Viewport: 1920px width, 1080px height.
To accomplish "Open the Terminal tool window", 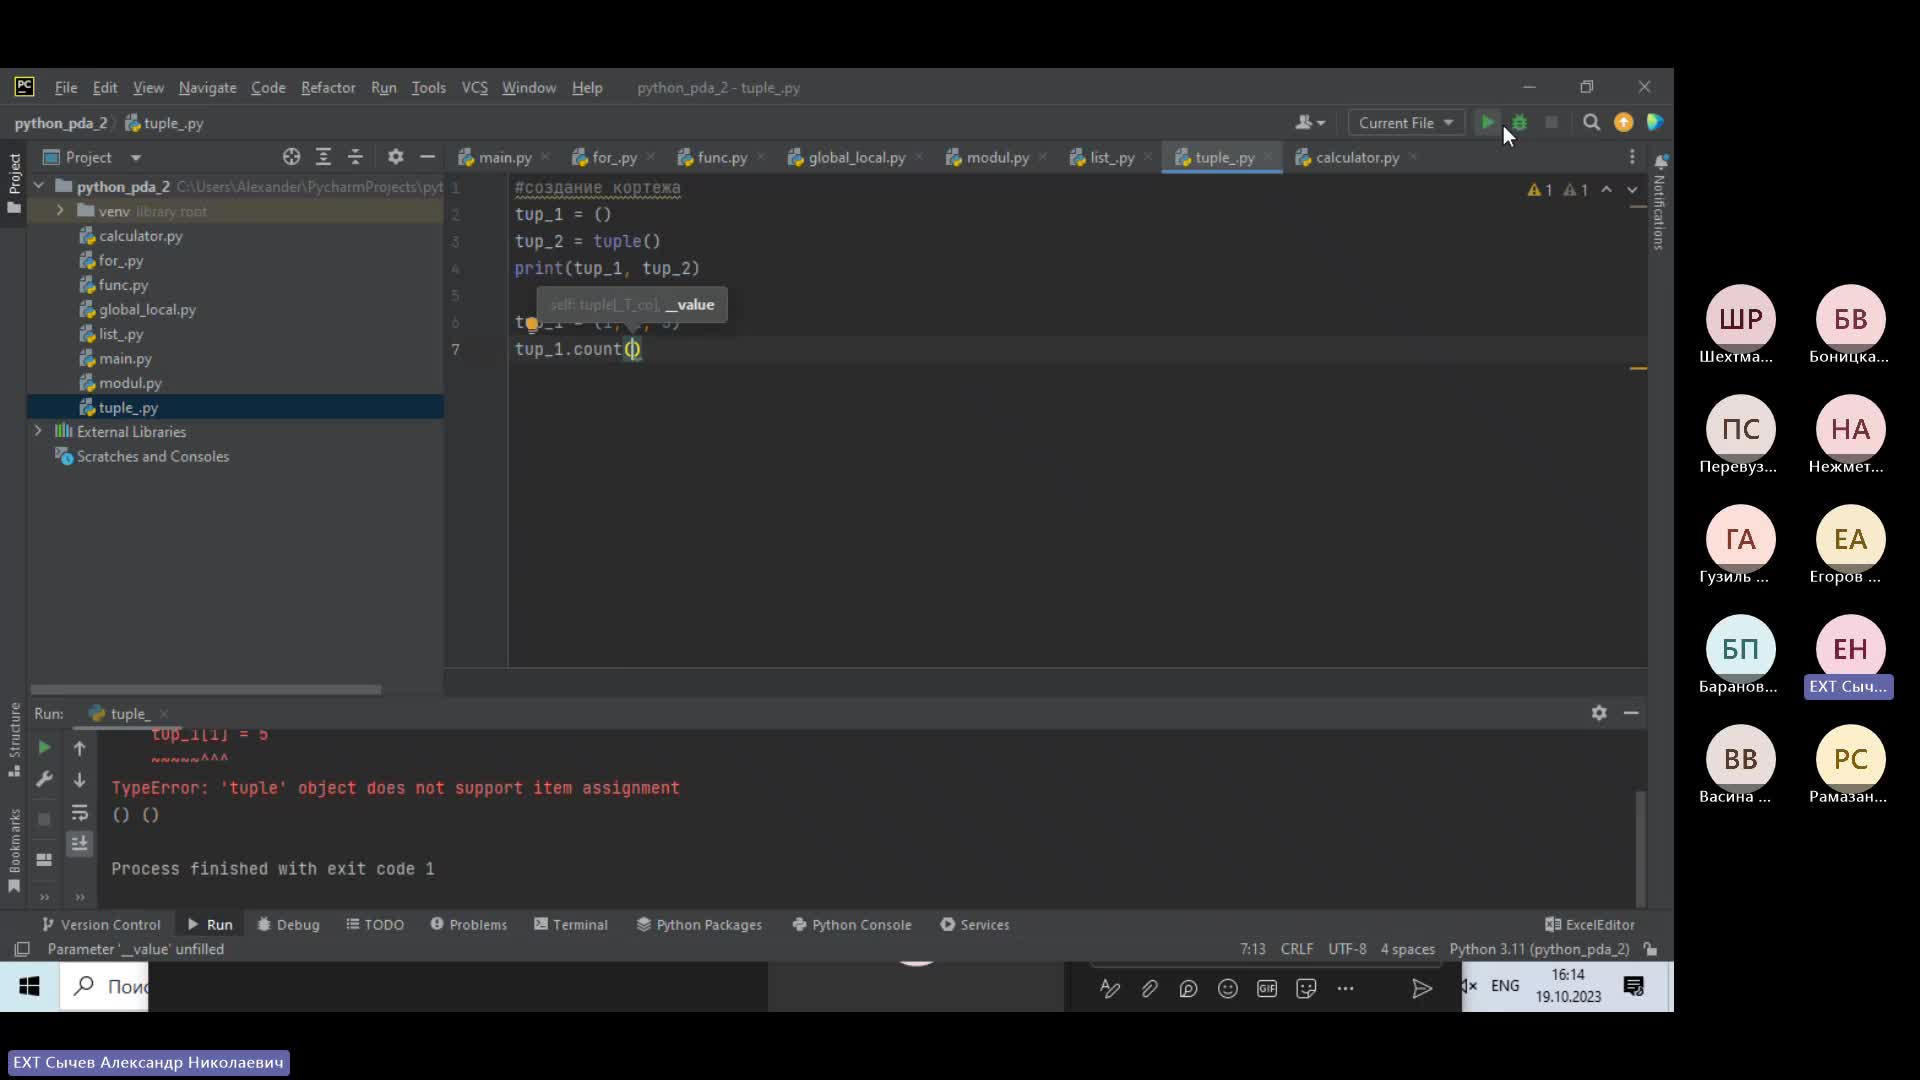I will 571,924.
